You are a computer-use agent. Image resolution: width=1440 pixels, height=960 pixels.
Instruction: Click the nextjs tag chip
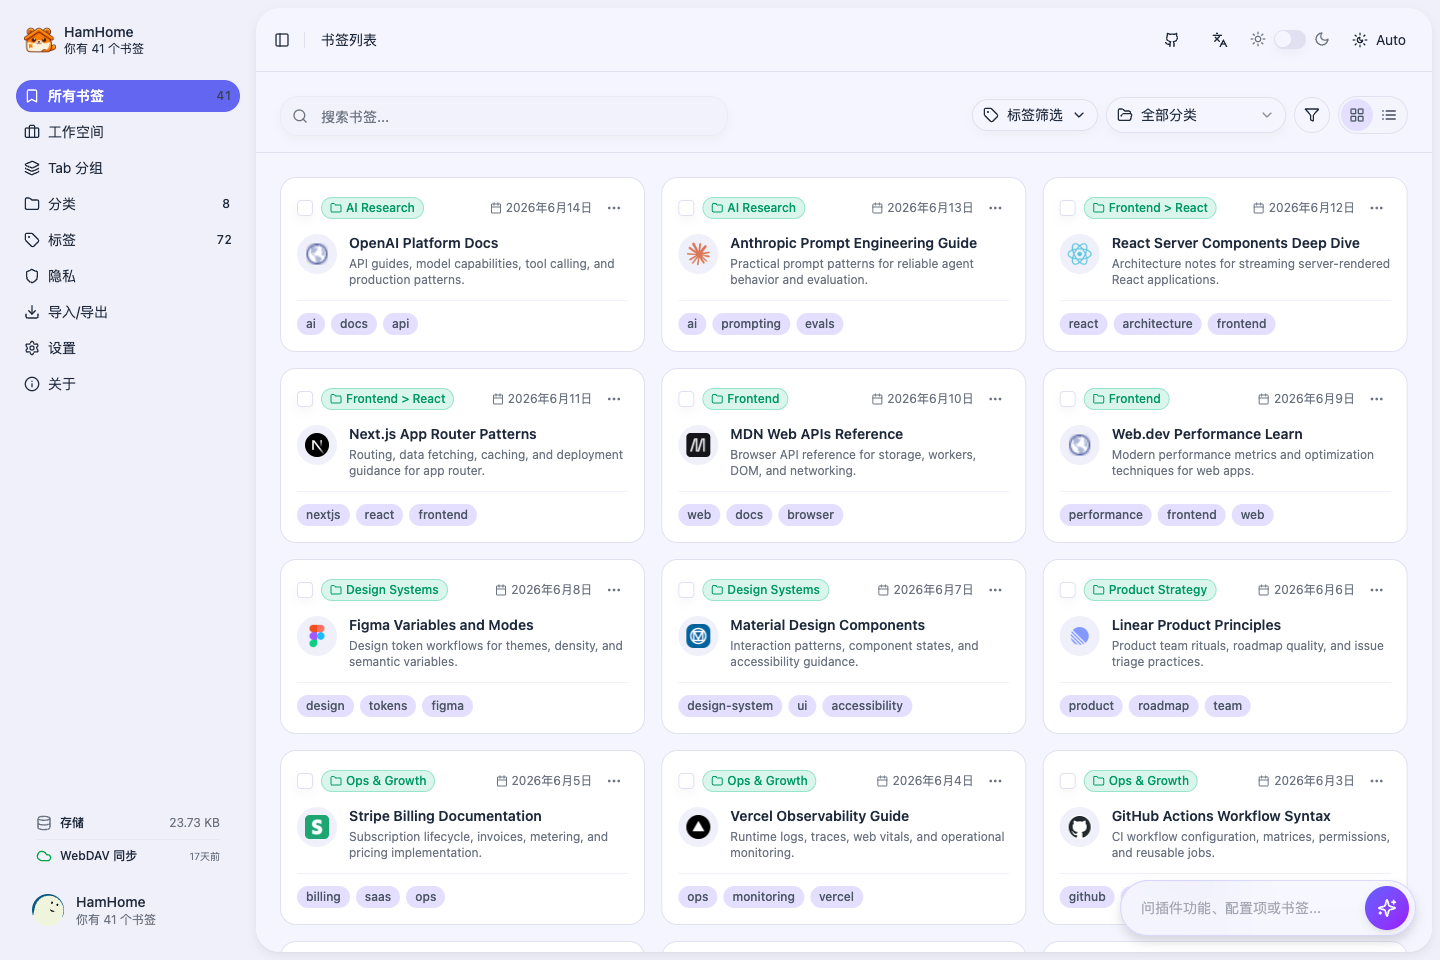[x=323, y=515]
